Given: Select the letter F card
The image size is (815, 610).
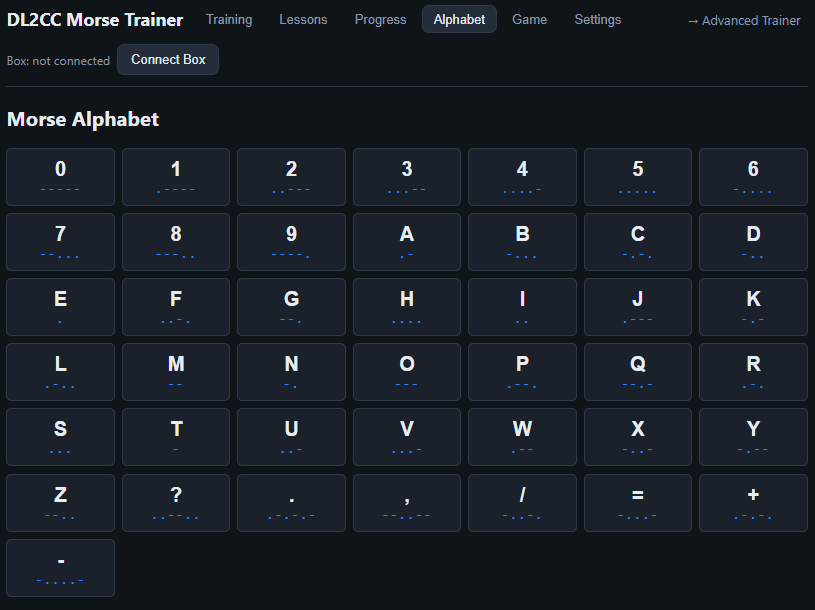Looking at the screenshot, I should point(176,307).
